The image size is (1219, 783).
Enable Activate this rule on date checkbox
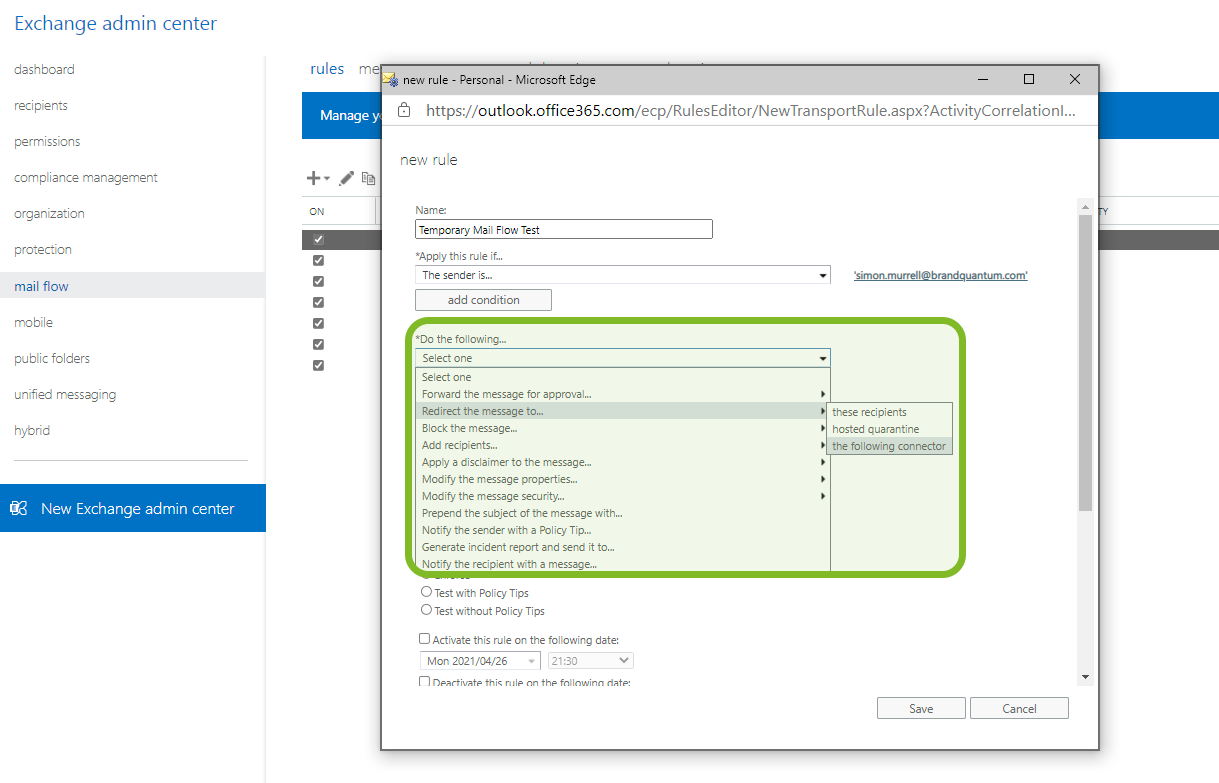pyautogui.click(x=424, y=639)
